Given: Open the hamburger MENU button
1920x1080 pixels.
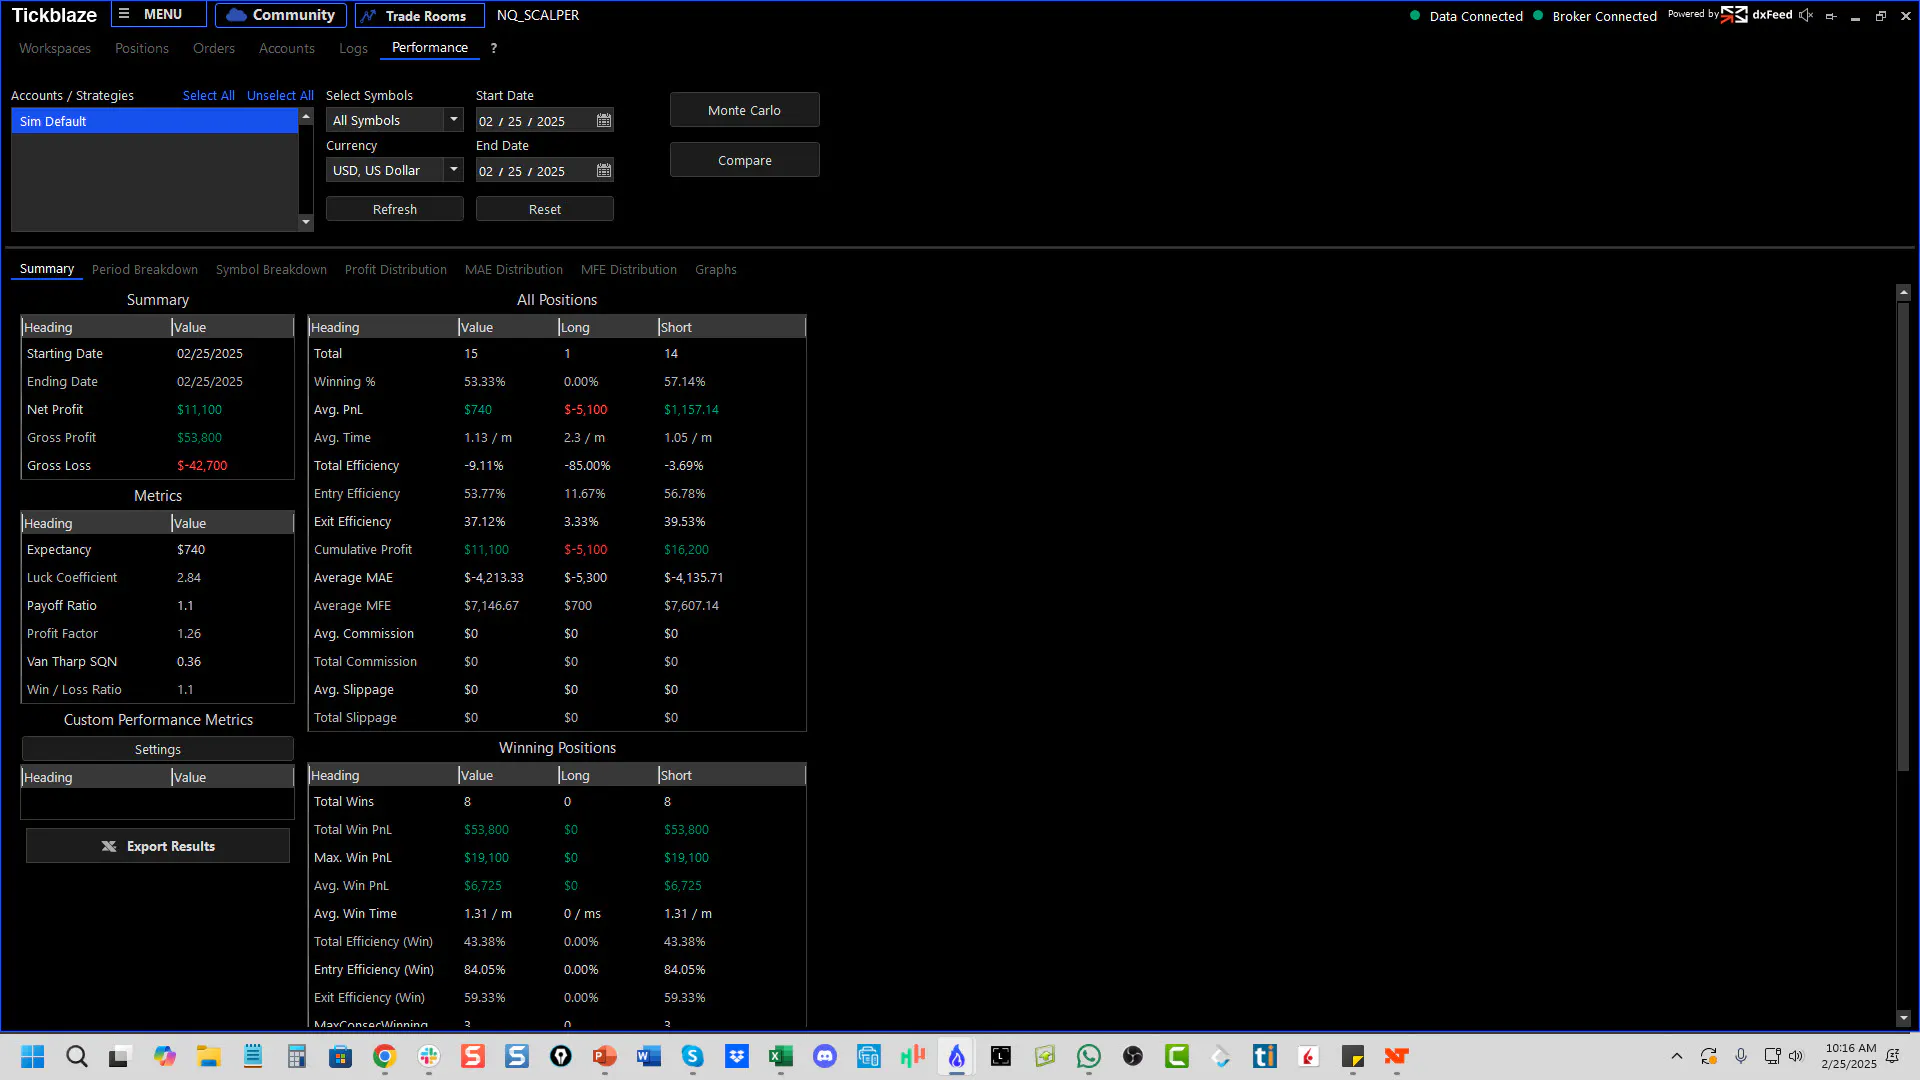Looking at the screenshot, I should (159, 15).
